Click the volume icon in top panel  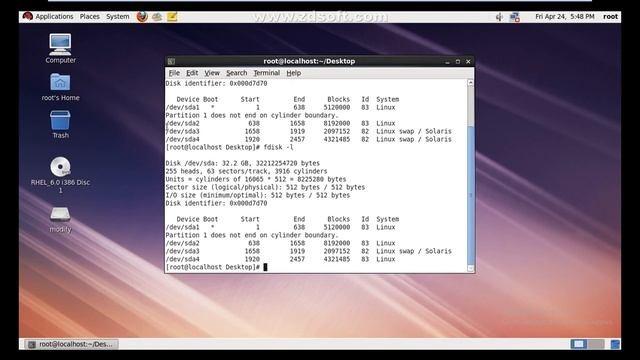[x=499, y=17]
